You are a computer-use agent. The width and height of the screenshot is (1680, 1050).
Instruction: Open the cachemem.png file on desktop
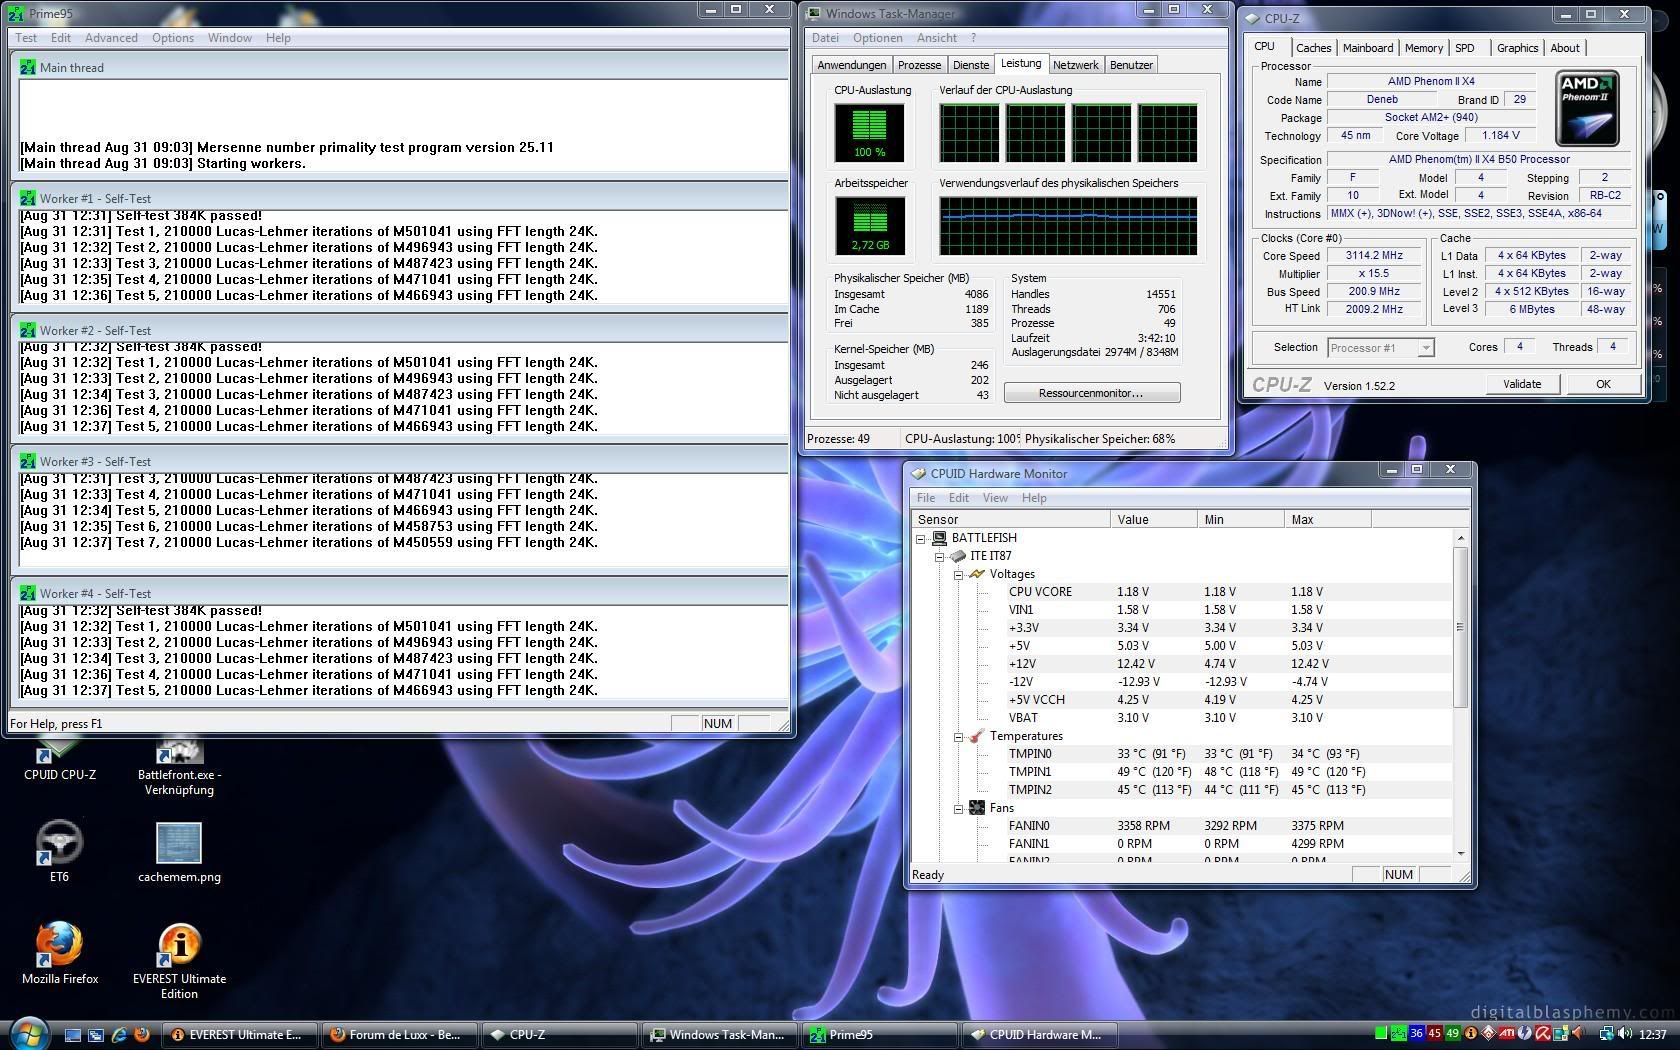[179, 852]
